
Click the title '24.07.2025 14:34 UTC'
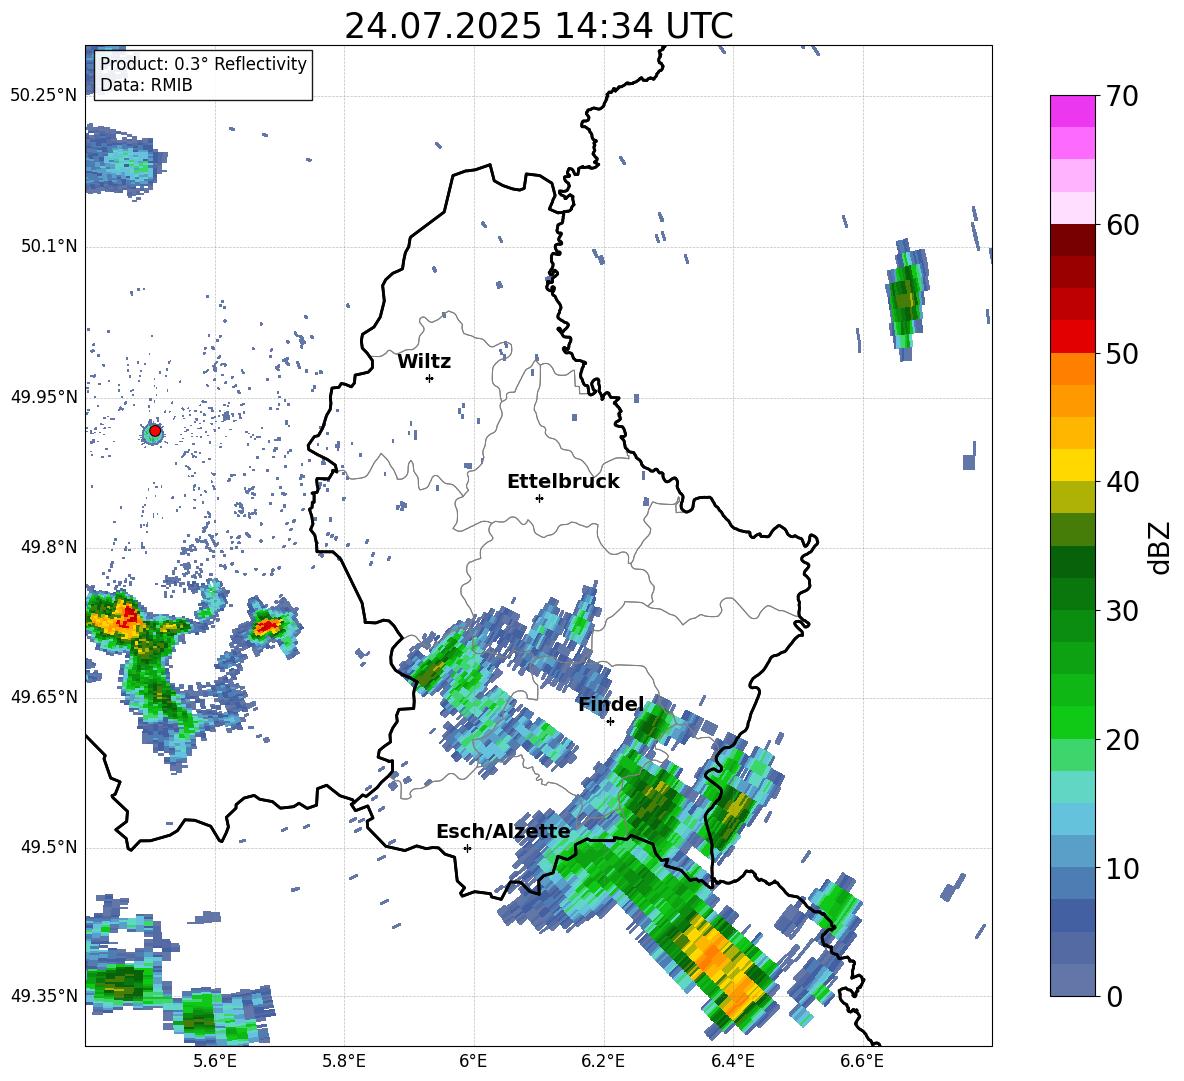(x=538, y=26)
